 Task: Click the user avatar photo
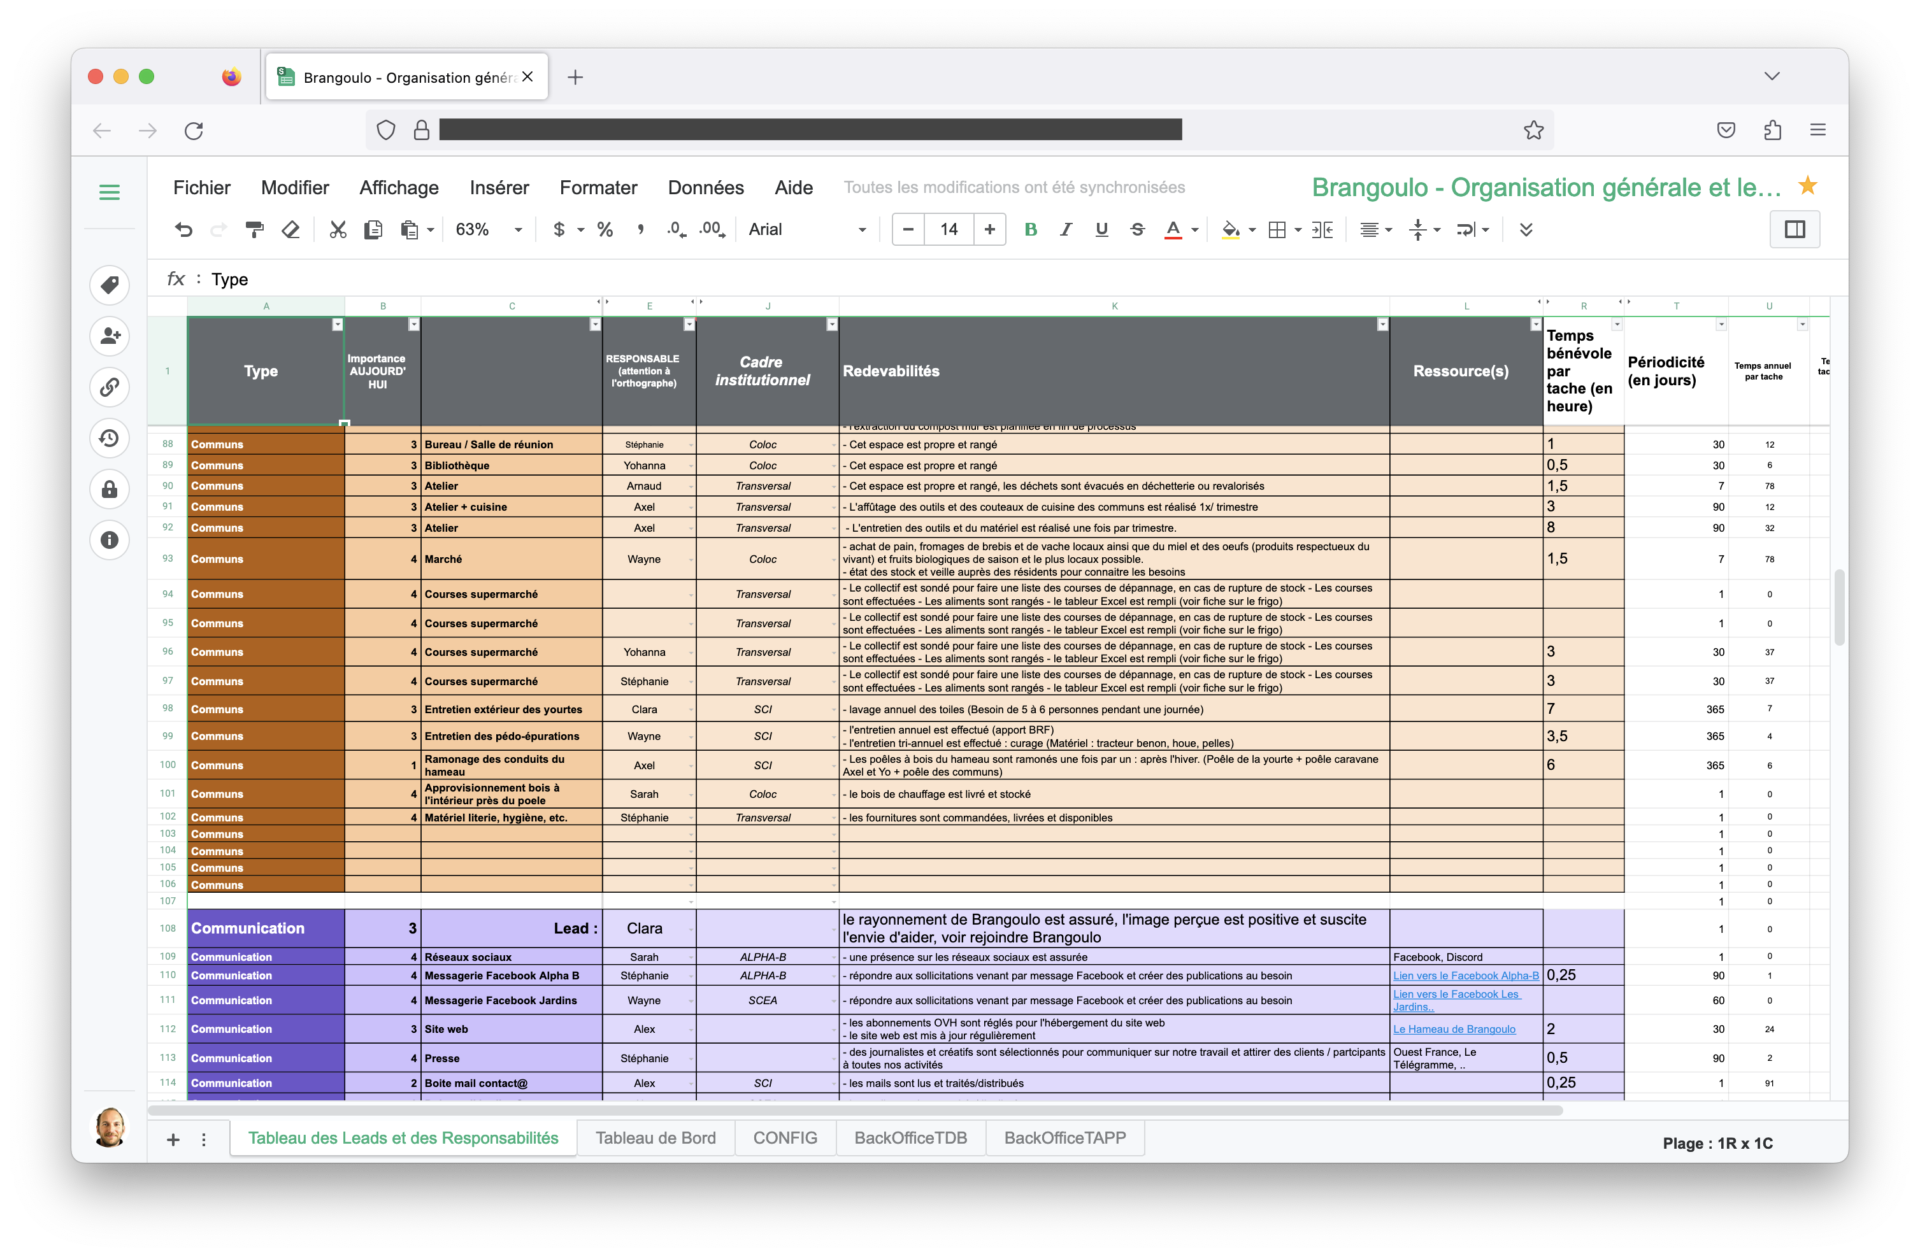click(110, 1127)
